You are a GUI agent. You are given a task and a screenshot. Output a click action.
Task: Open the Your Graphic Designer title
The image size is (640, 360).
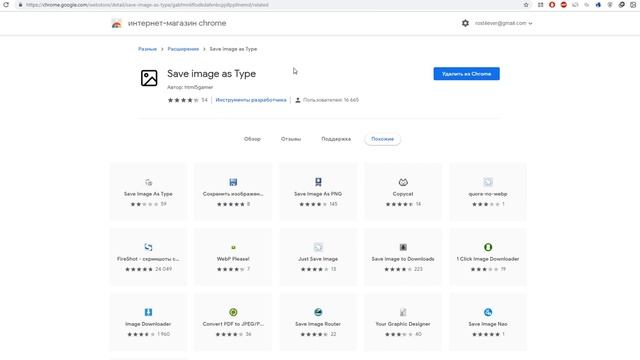[x=403, y=324]
